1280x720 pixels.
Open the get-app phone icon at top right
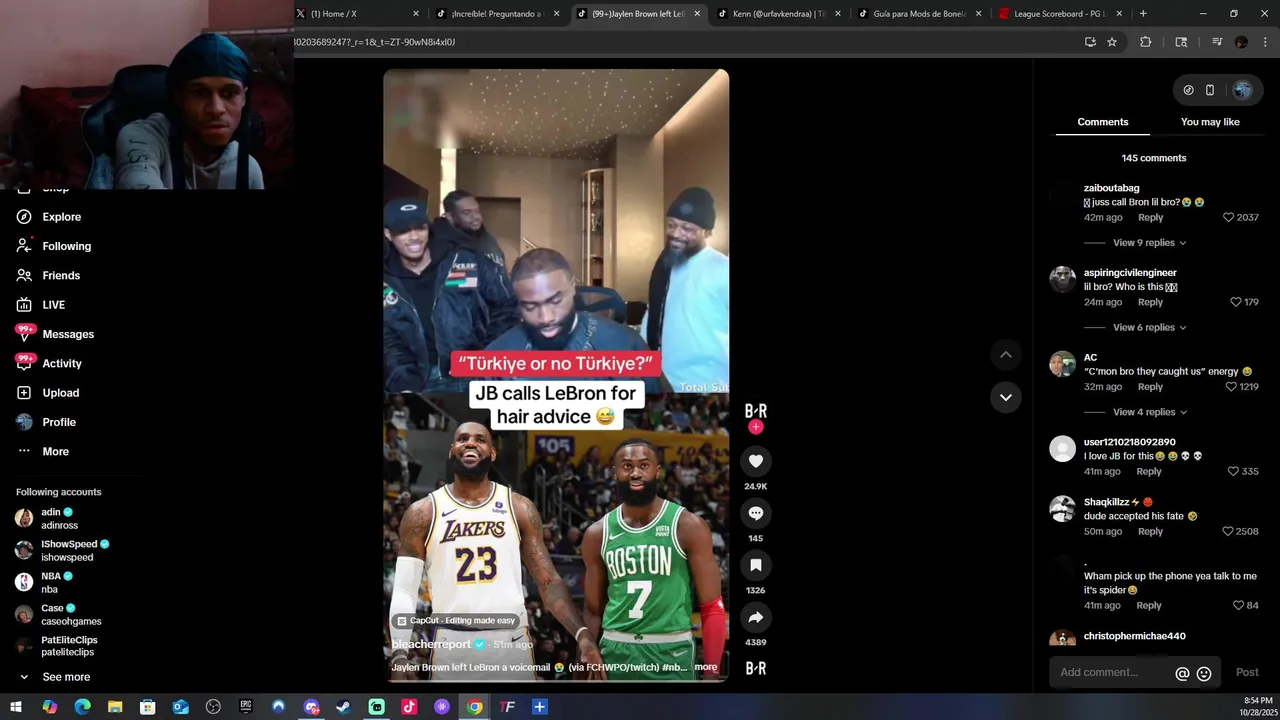coord(1210,90)
